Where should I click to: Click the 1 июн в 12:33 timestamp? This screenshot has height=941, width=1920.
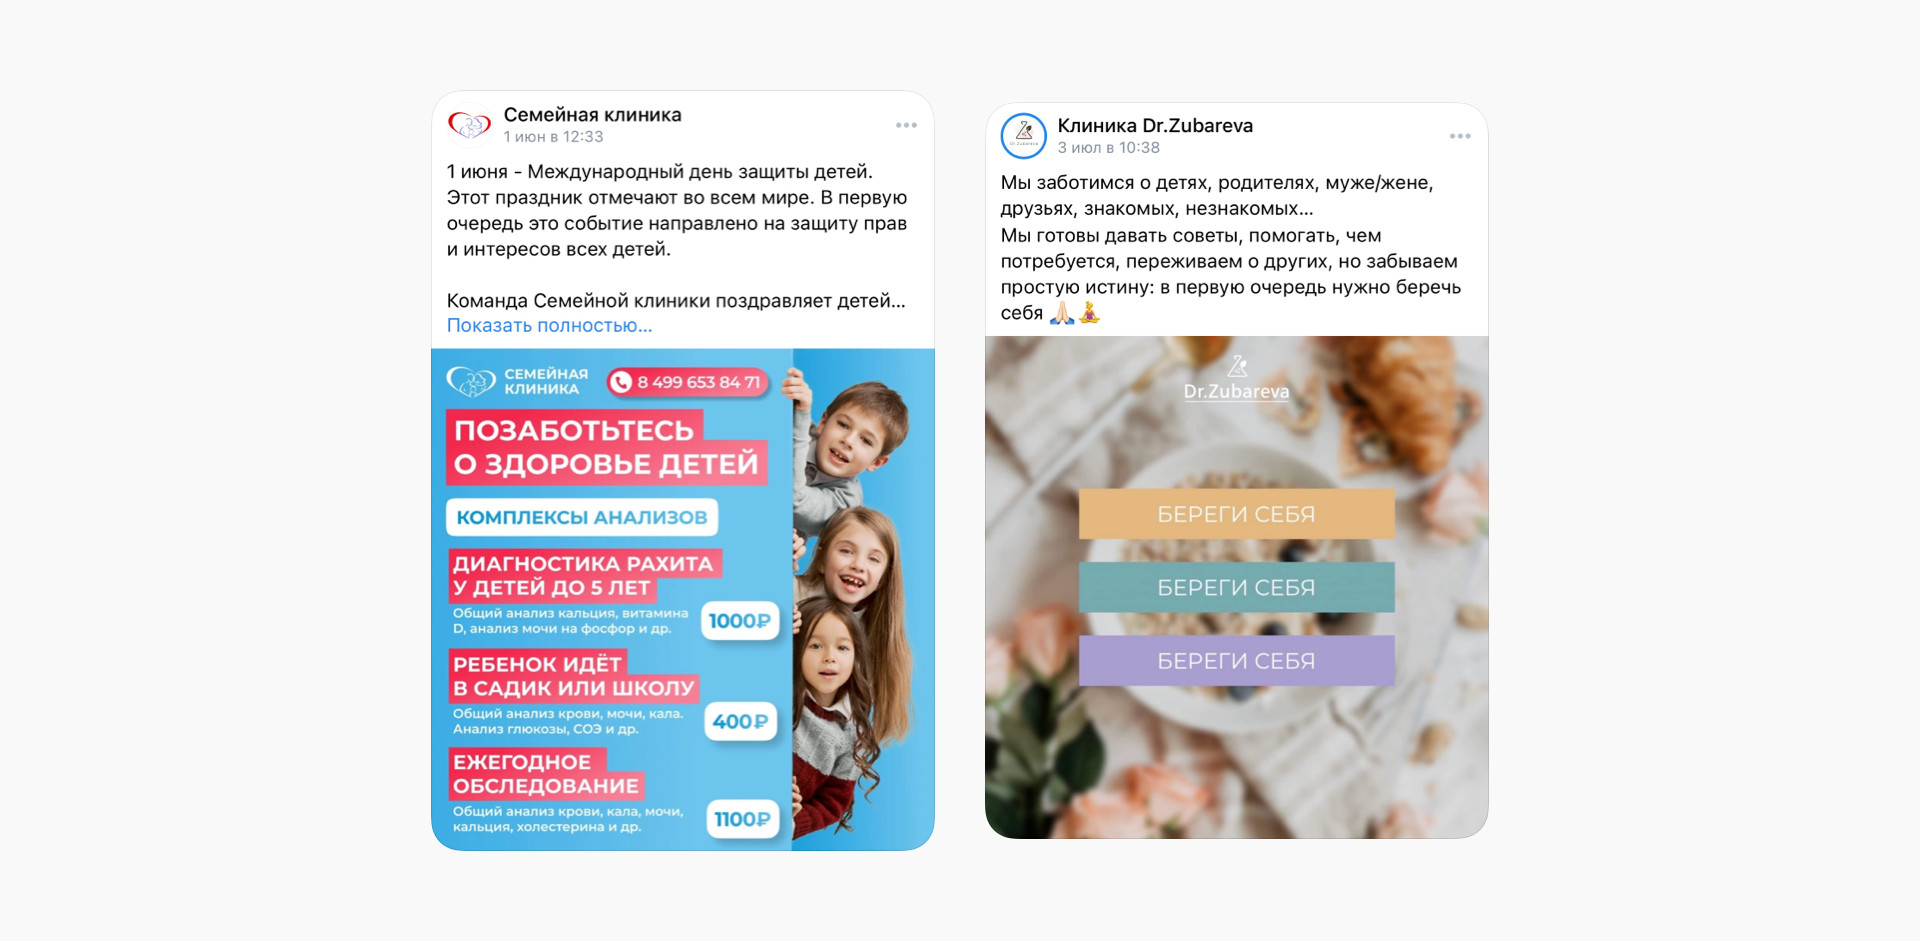pyautogui.click(x=553, y=137)
